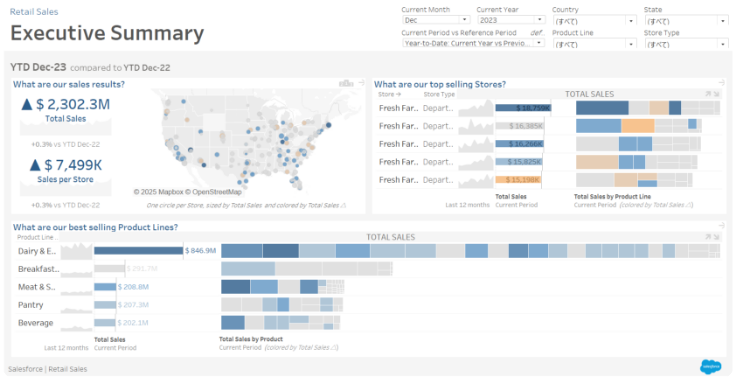Click the up triangle beside $ 7,499K
736x381 pixels.
tap(35, 165)
